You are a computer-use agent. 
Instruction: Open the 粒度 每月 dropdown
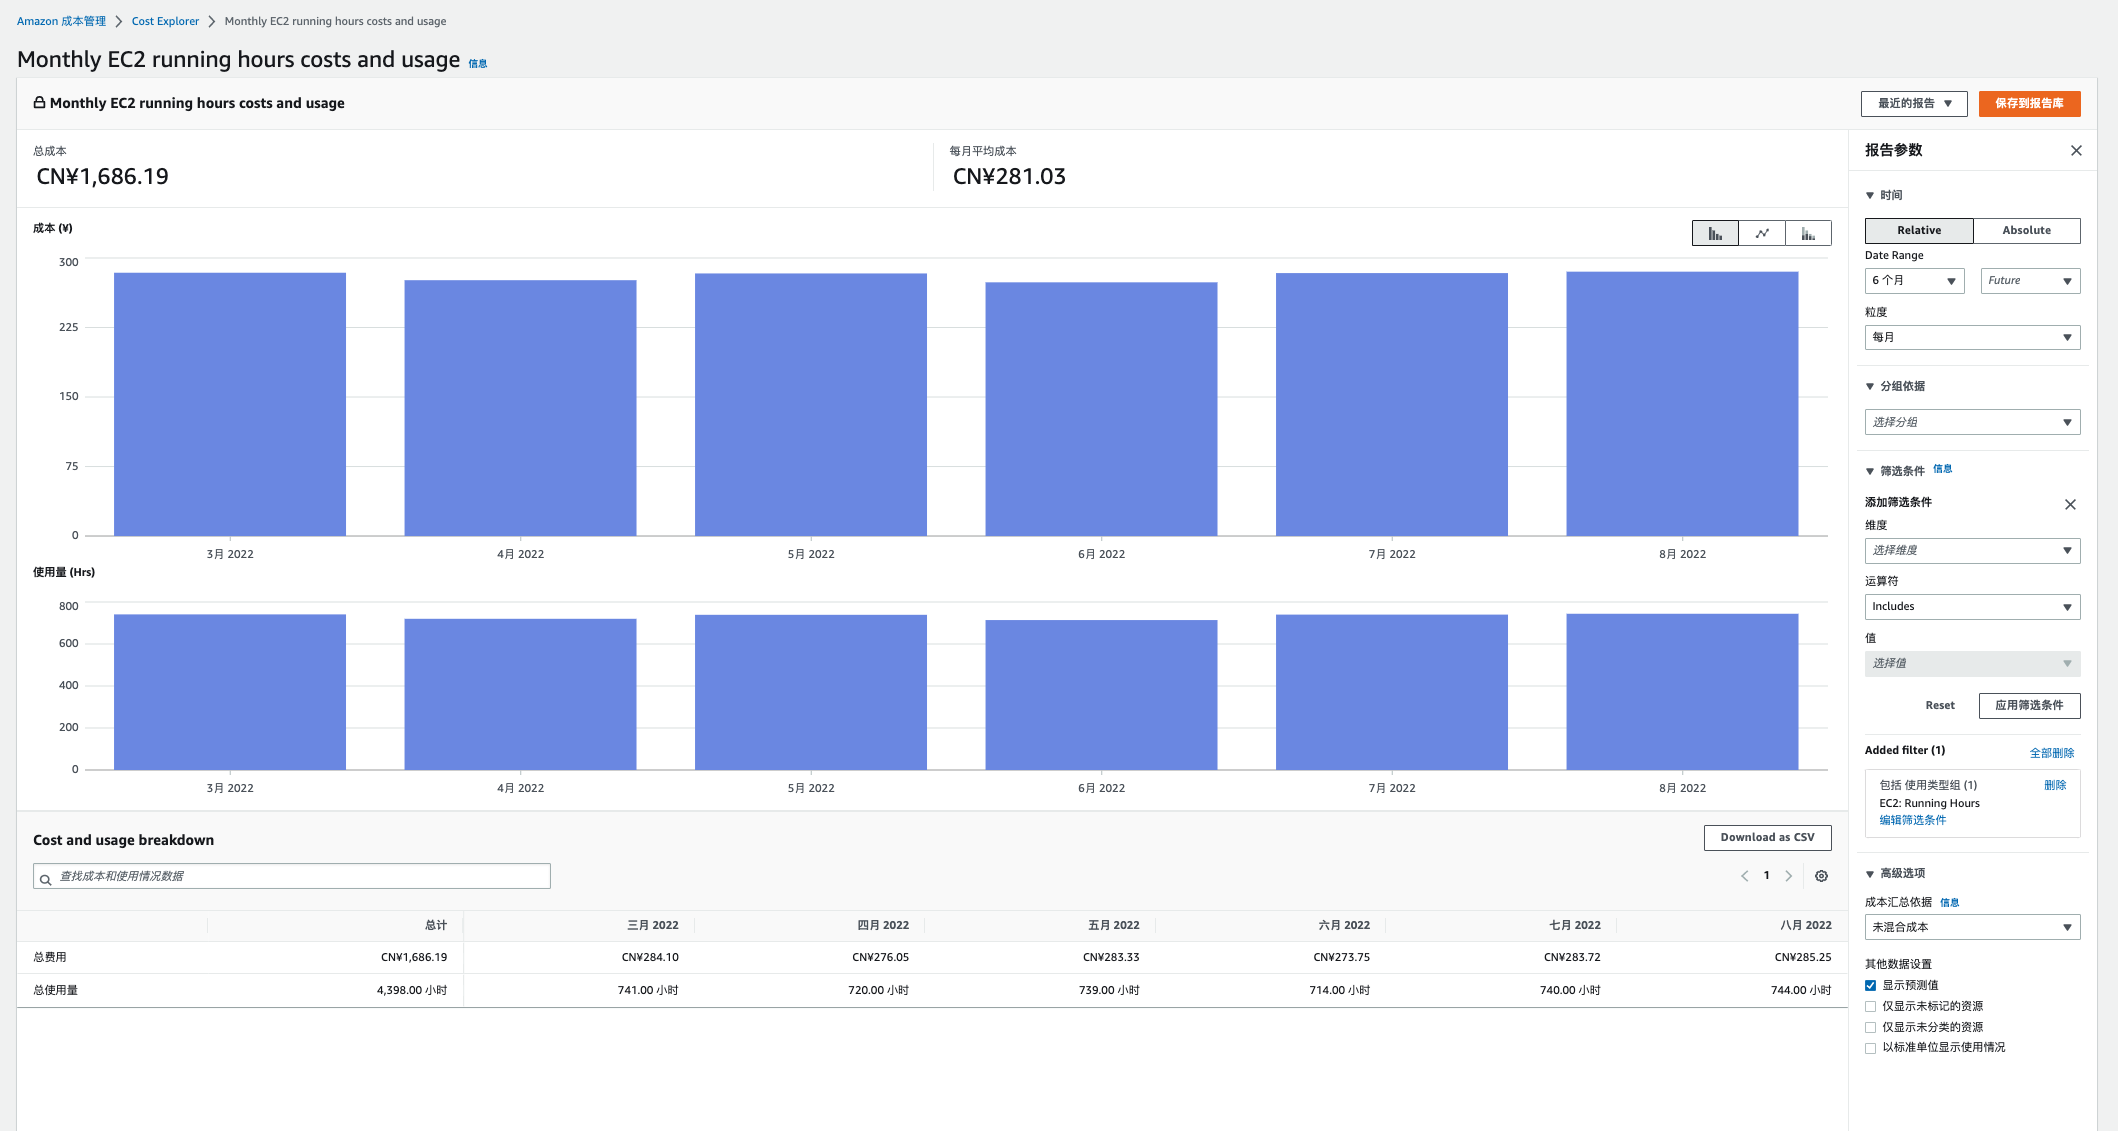point(1971,337)
